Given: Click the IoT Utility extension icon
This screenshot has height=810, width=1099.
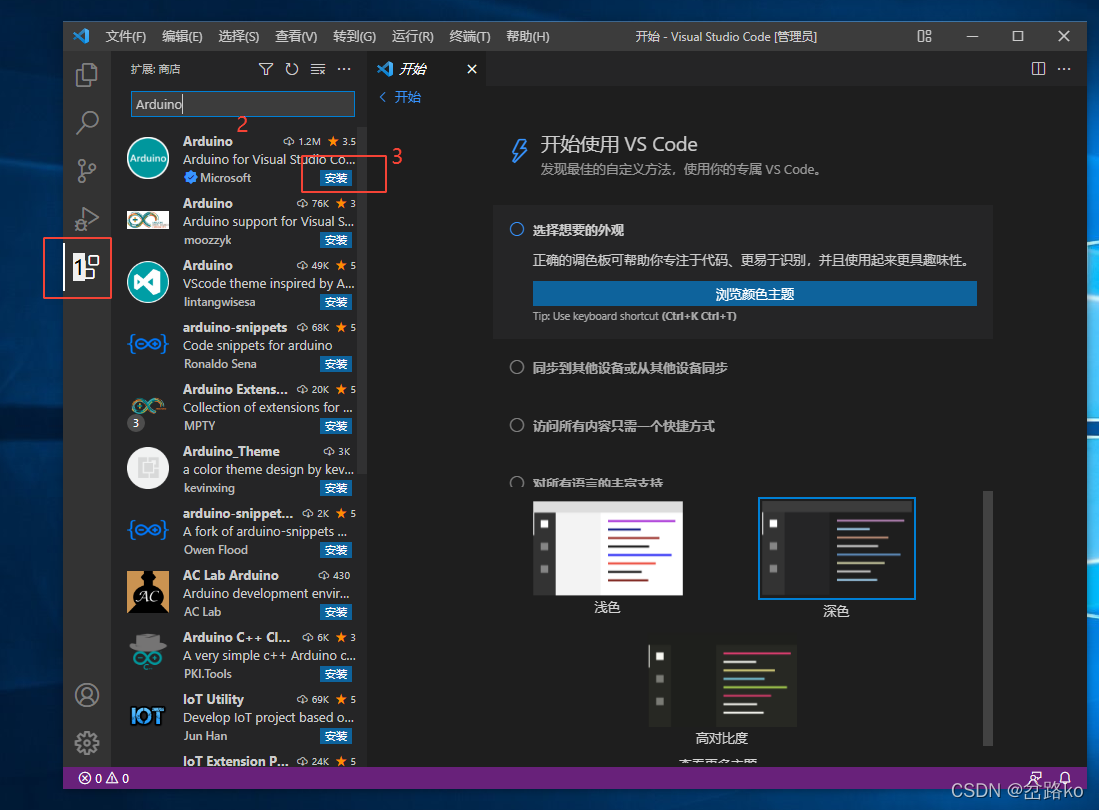Looking at the screenshot, I should [148, 716].
